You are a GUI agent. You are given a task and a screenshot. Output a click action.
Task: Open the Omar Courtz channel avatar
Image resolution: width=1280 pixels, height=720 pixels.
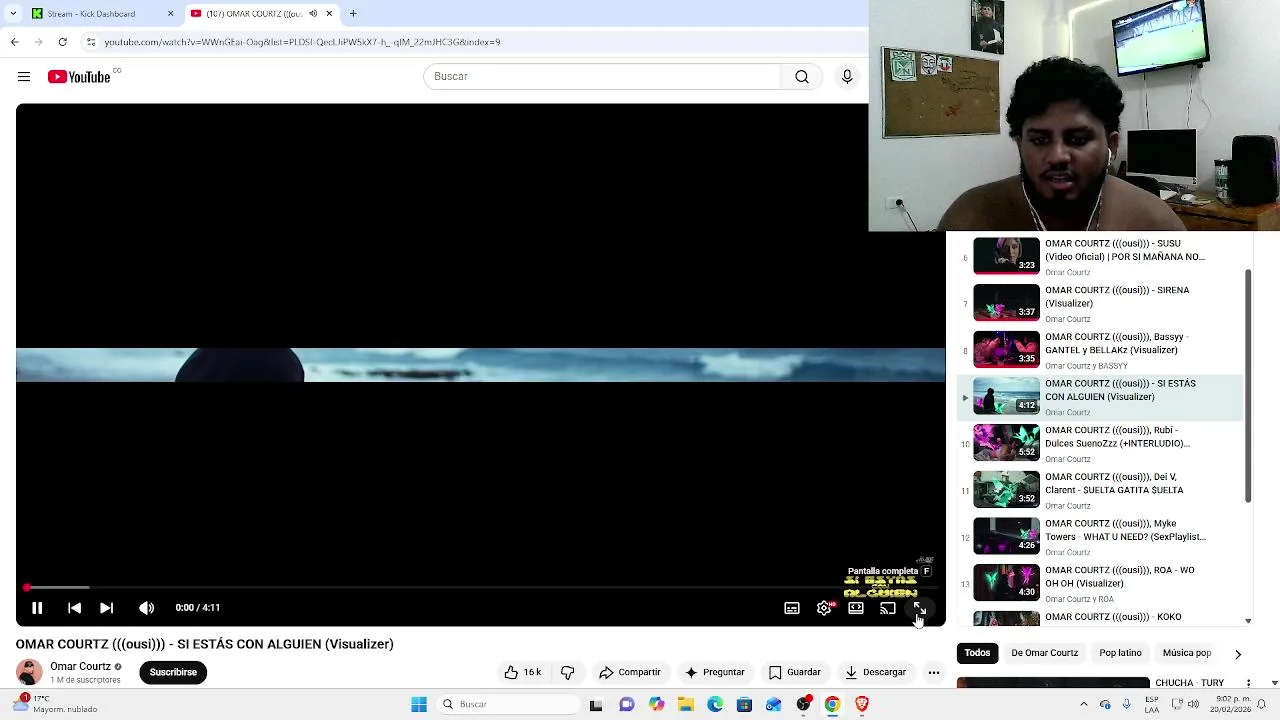pos(29,672)
